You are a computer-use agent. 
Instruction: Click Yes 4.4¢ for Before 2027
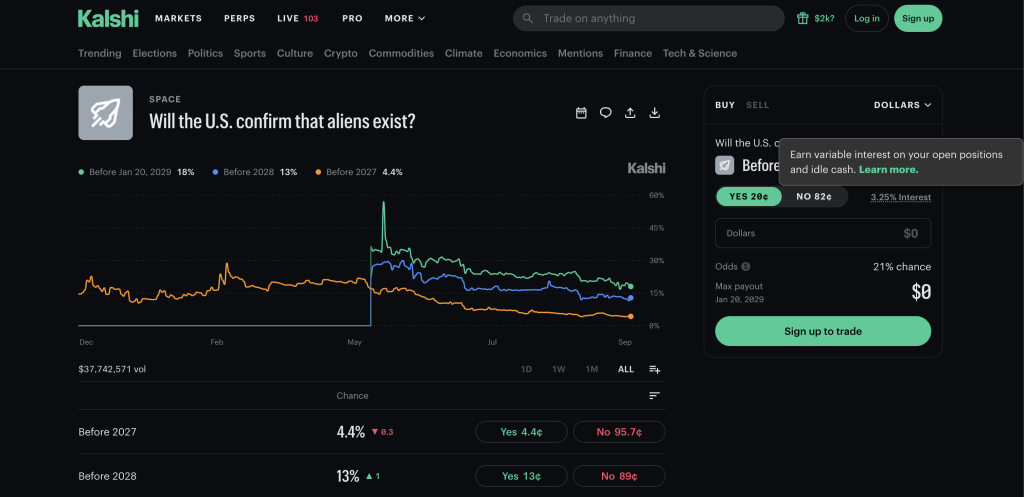[x=521, y=432]
